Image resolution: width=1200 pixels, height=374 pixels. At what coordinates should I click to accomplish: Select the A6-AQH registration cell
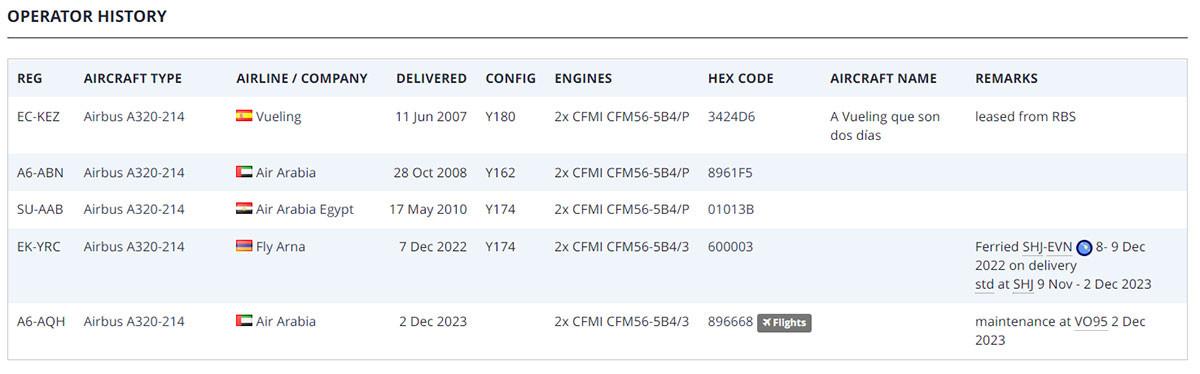point(41,321)
